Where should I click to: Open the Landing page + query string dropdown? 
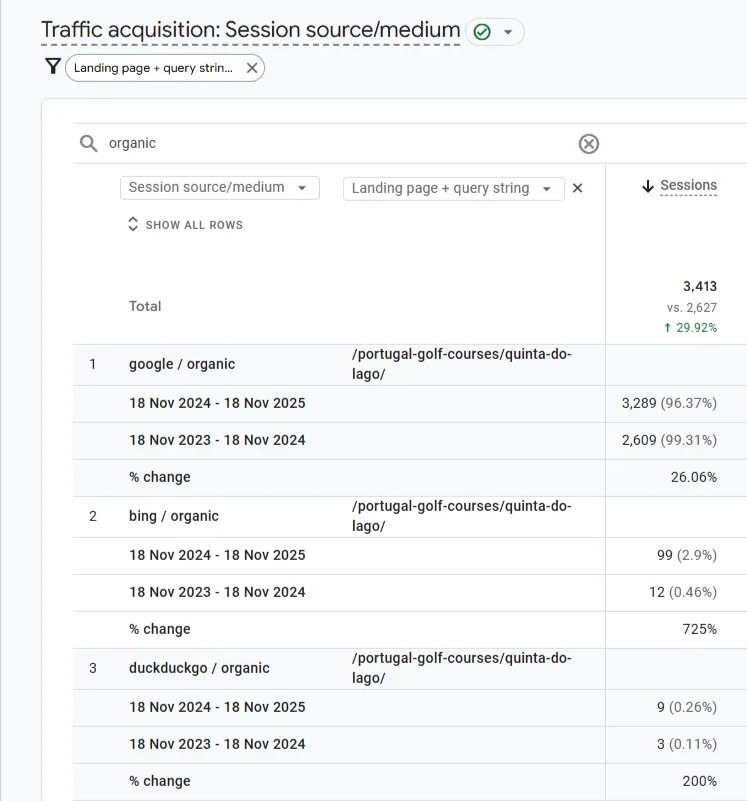click(453, 187)
